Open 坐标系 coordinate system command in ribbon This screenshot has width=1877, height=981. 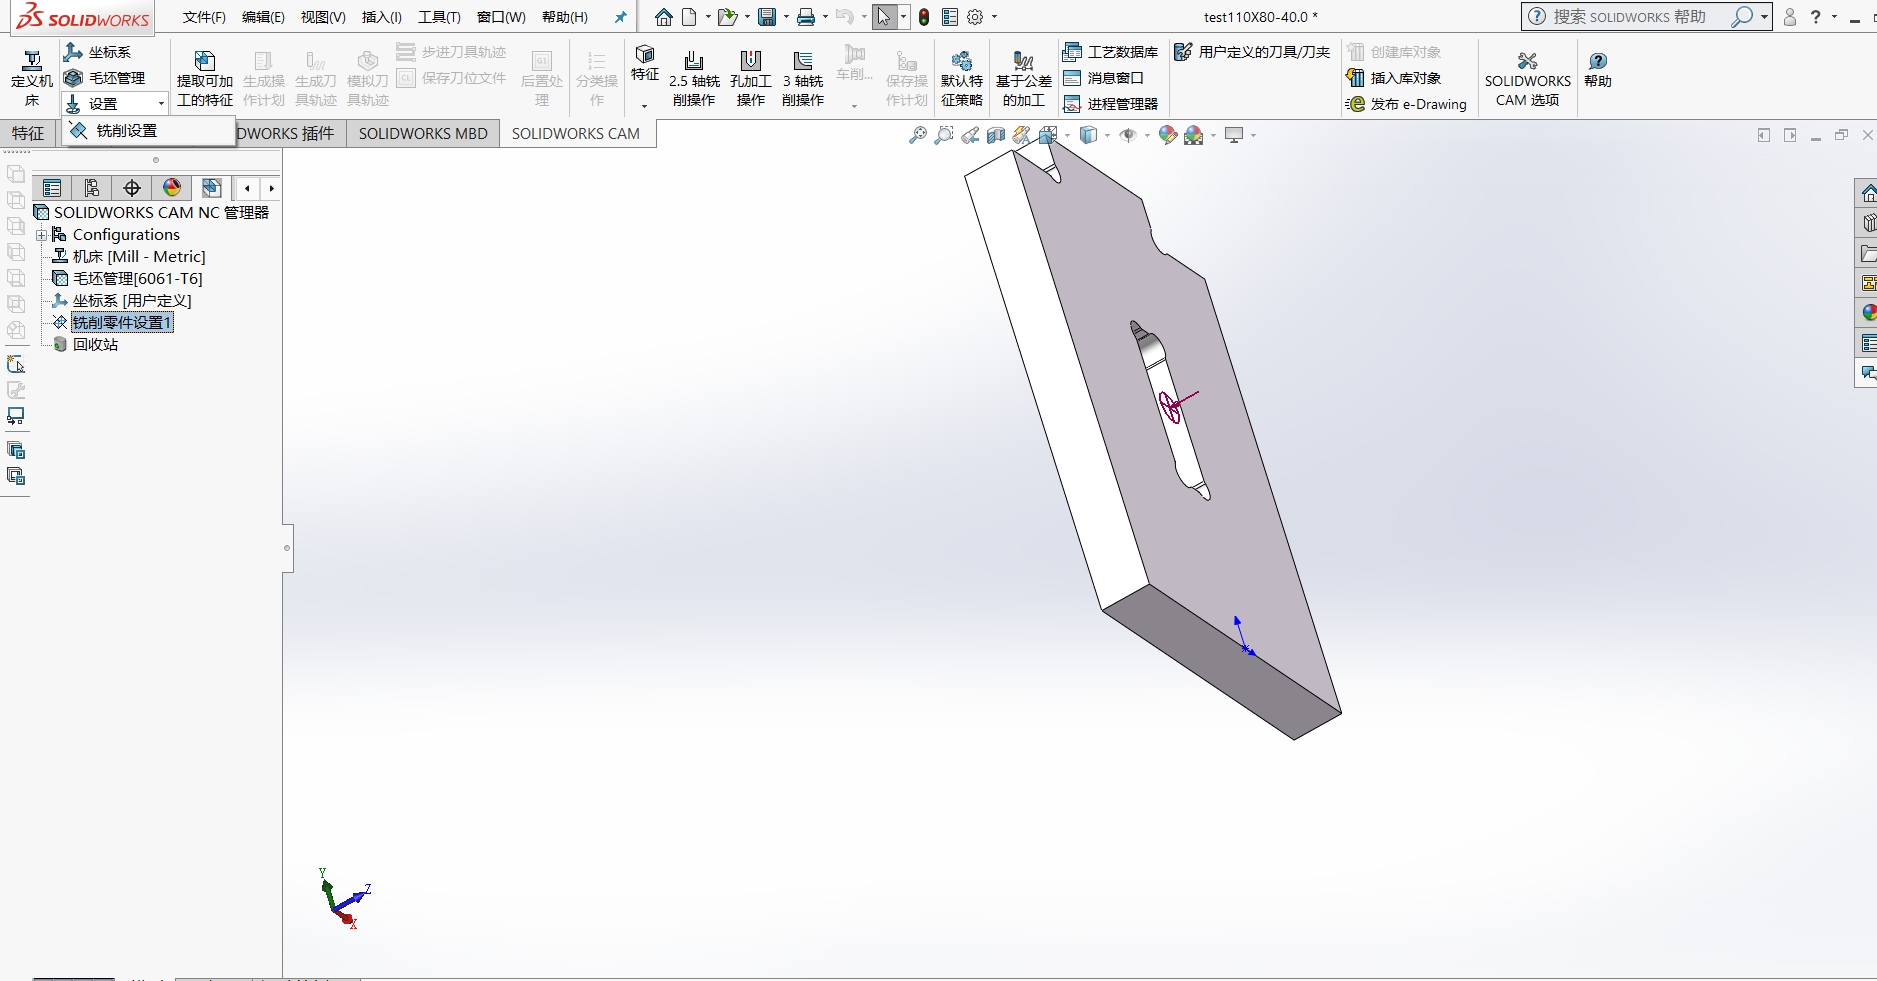pos(98,52)
